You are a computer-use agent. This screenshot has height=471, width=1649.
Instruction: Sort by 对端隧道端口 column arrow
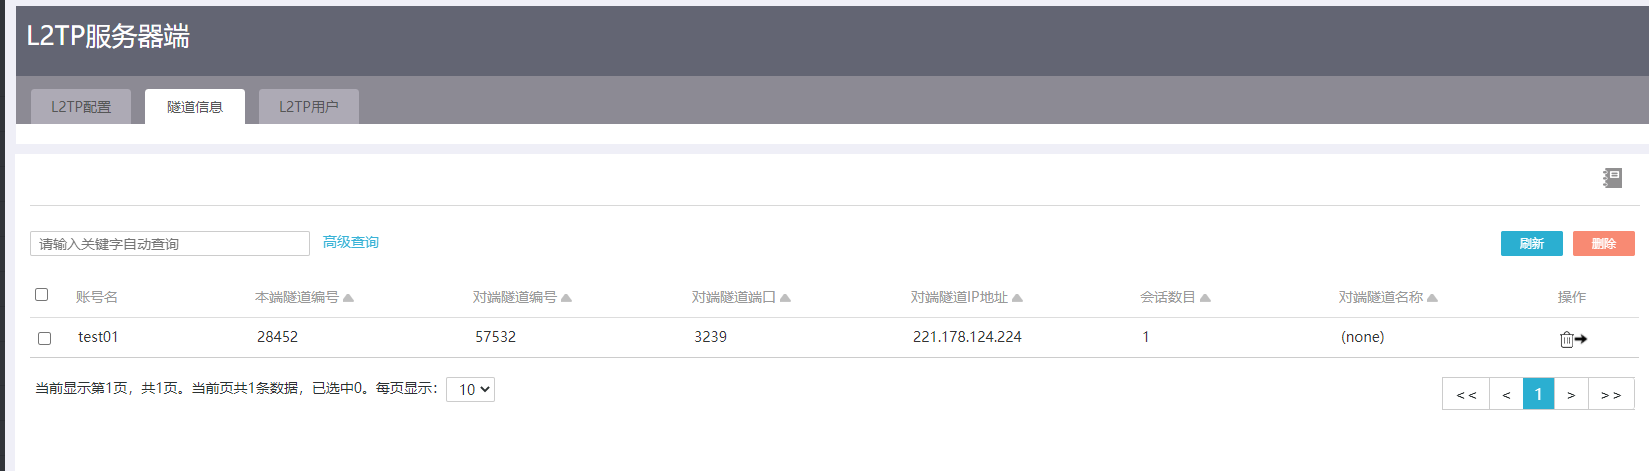click(x=785, y=298)
